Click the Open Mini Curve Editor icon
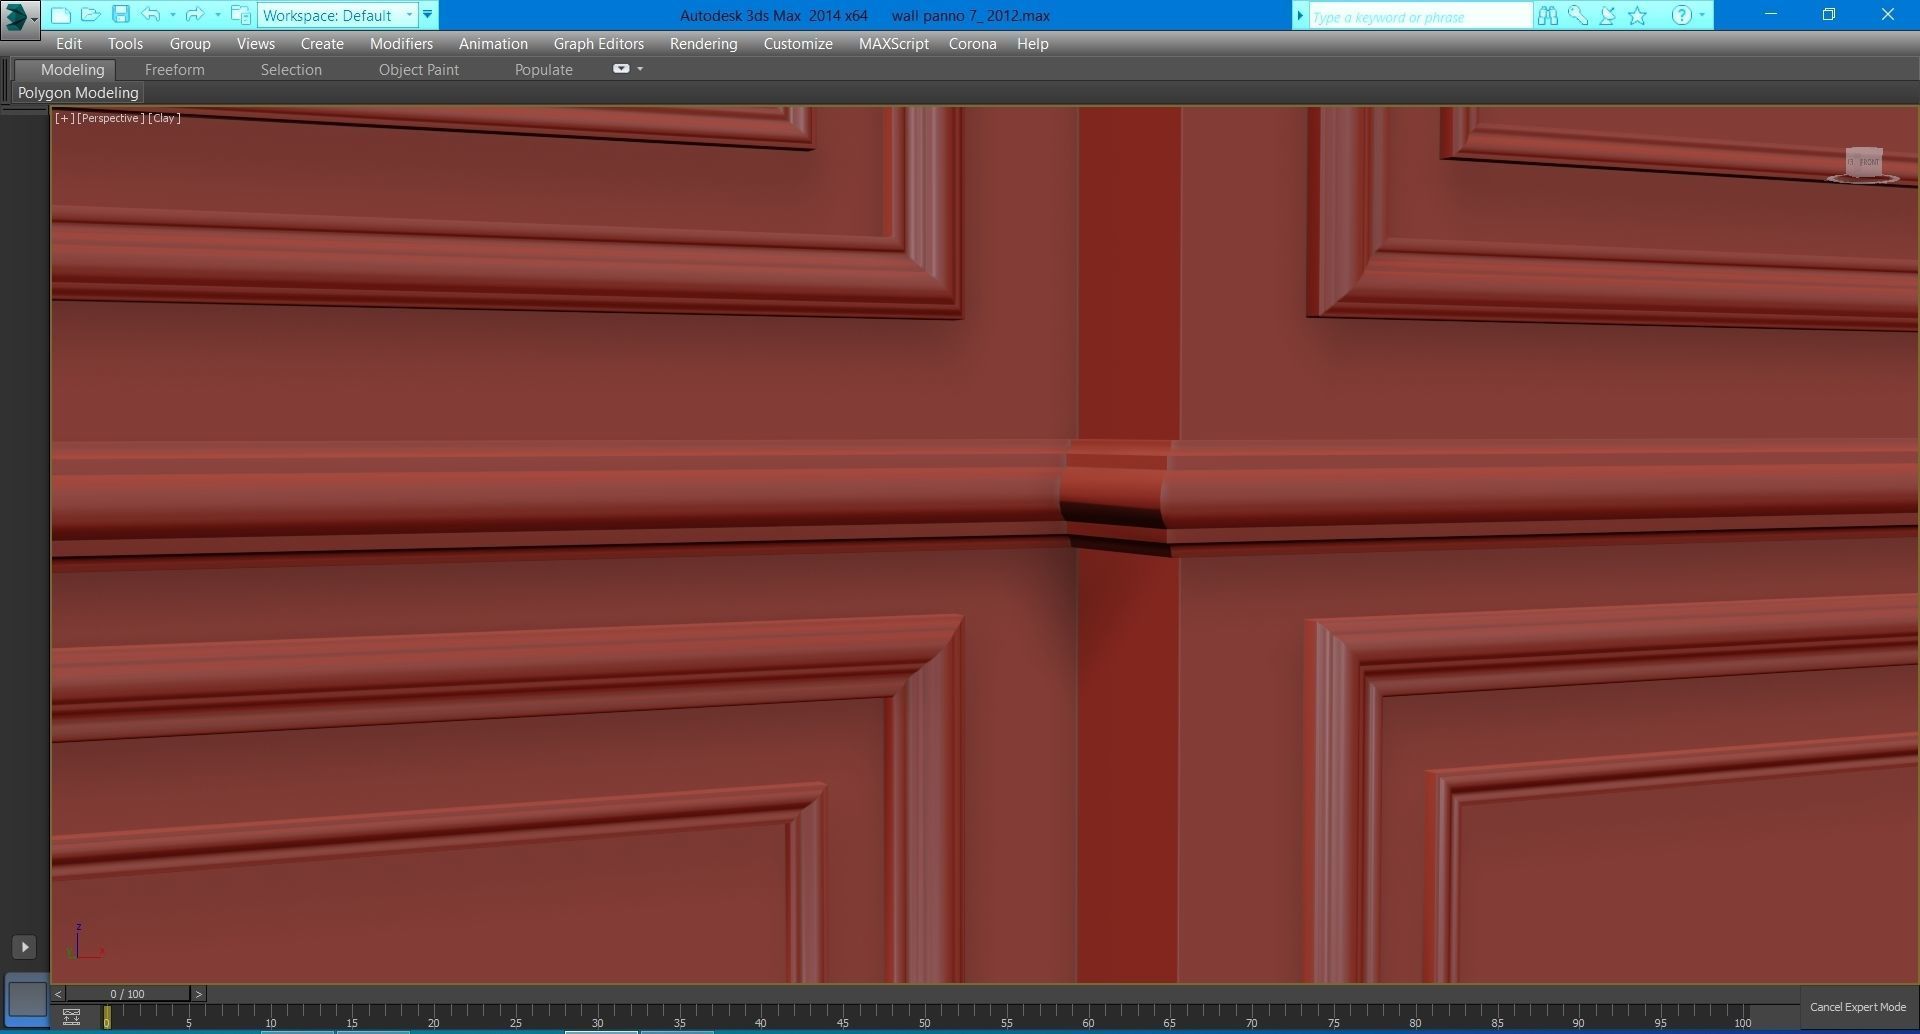1920x1034 pixels. [71, 1018]
